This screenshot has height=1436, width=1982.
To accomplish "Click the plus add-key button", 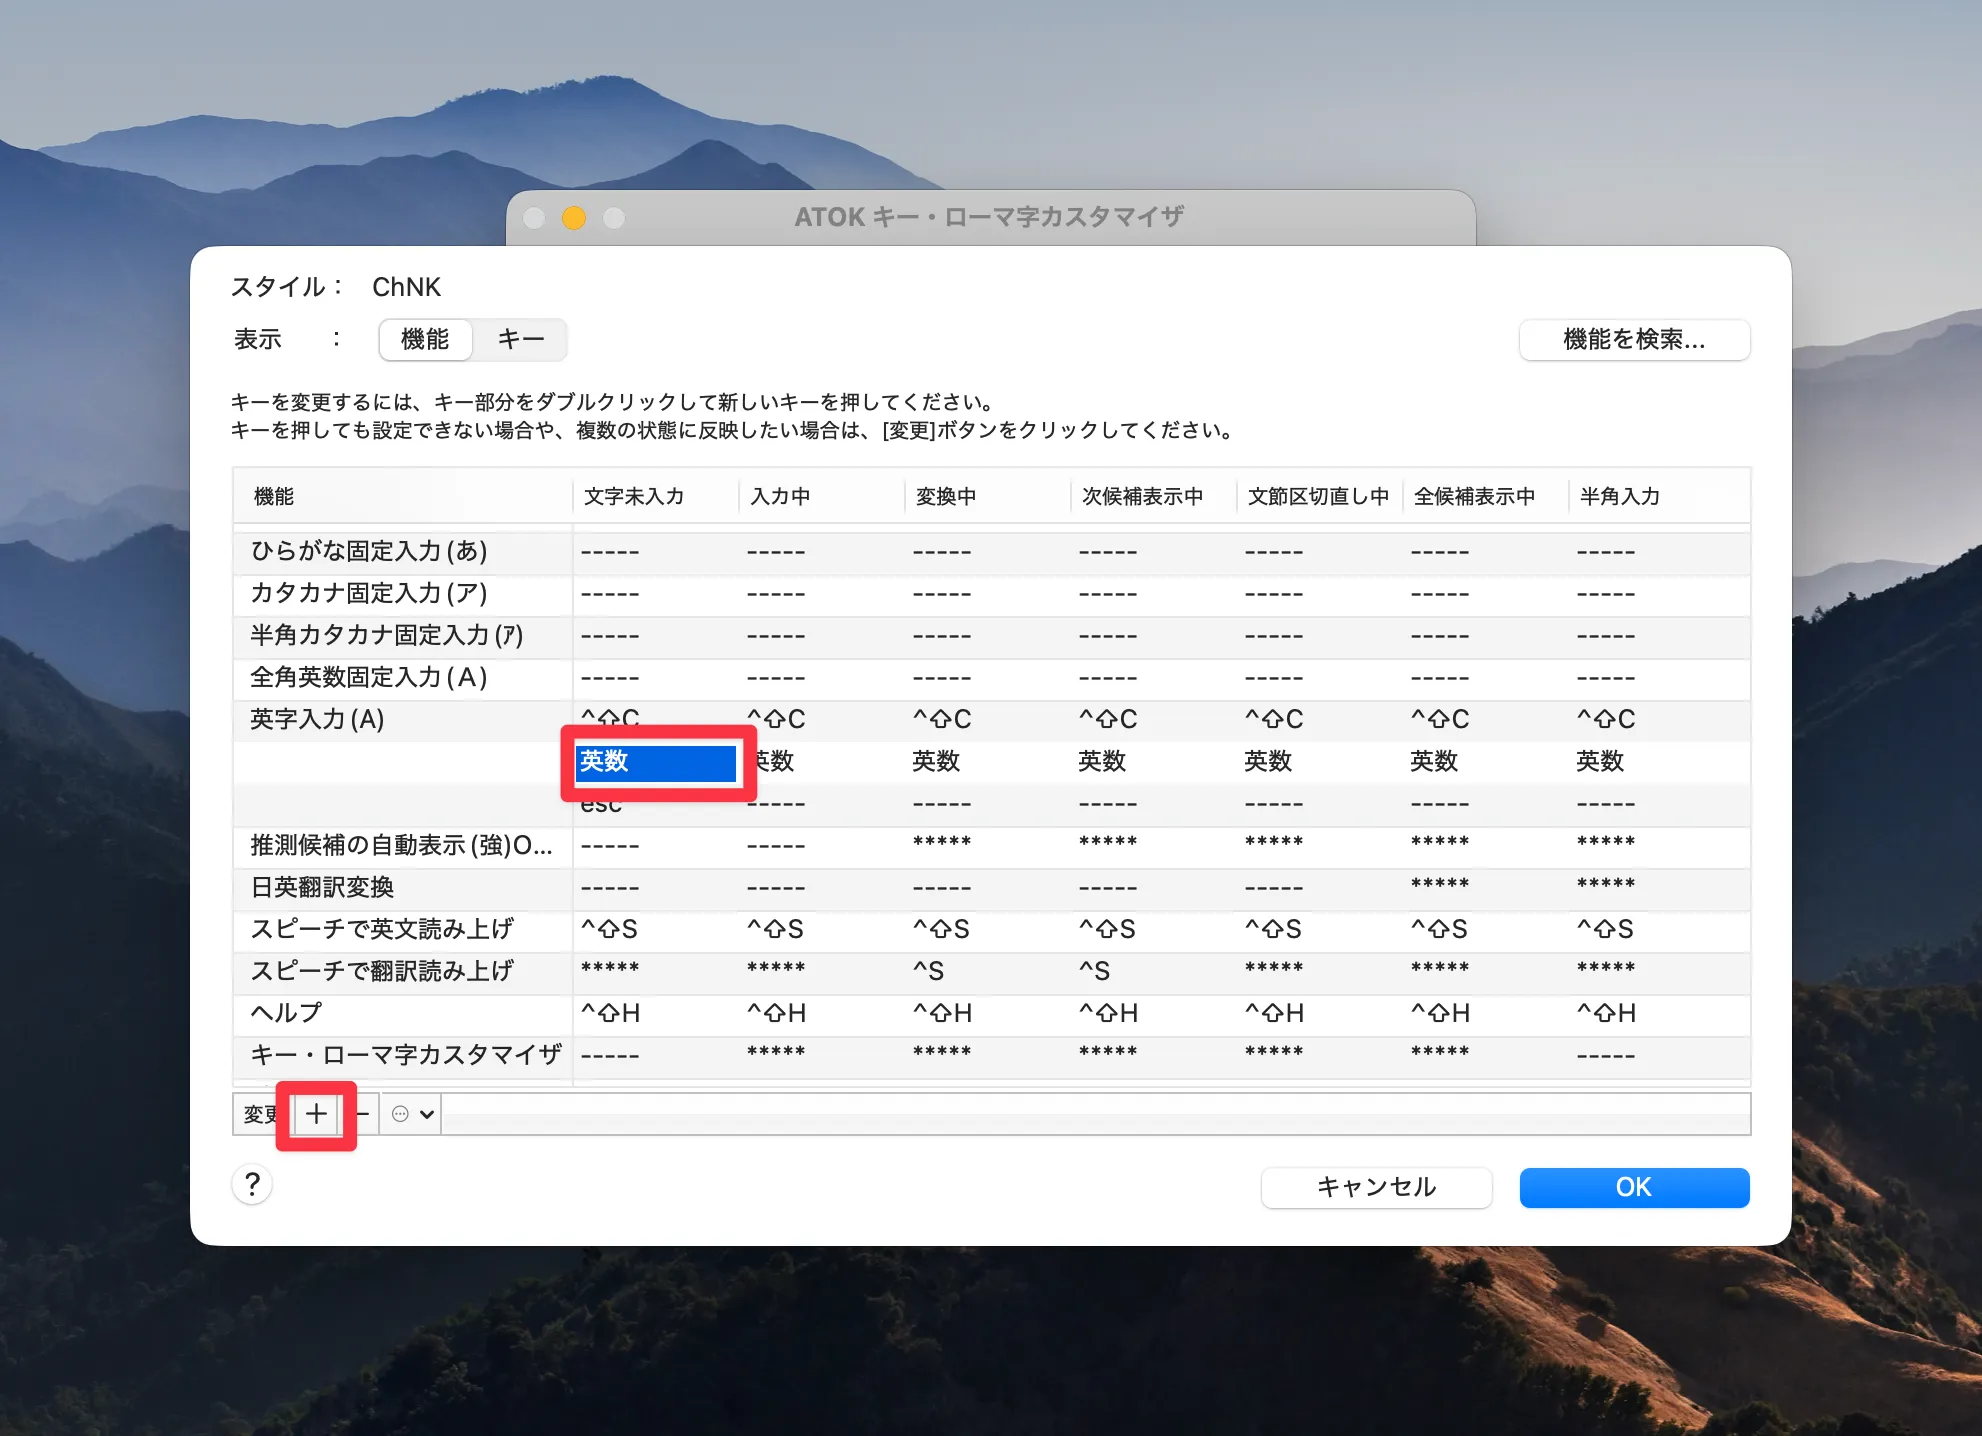I will coord(316,1114).
